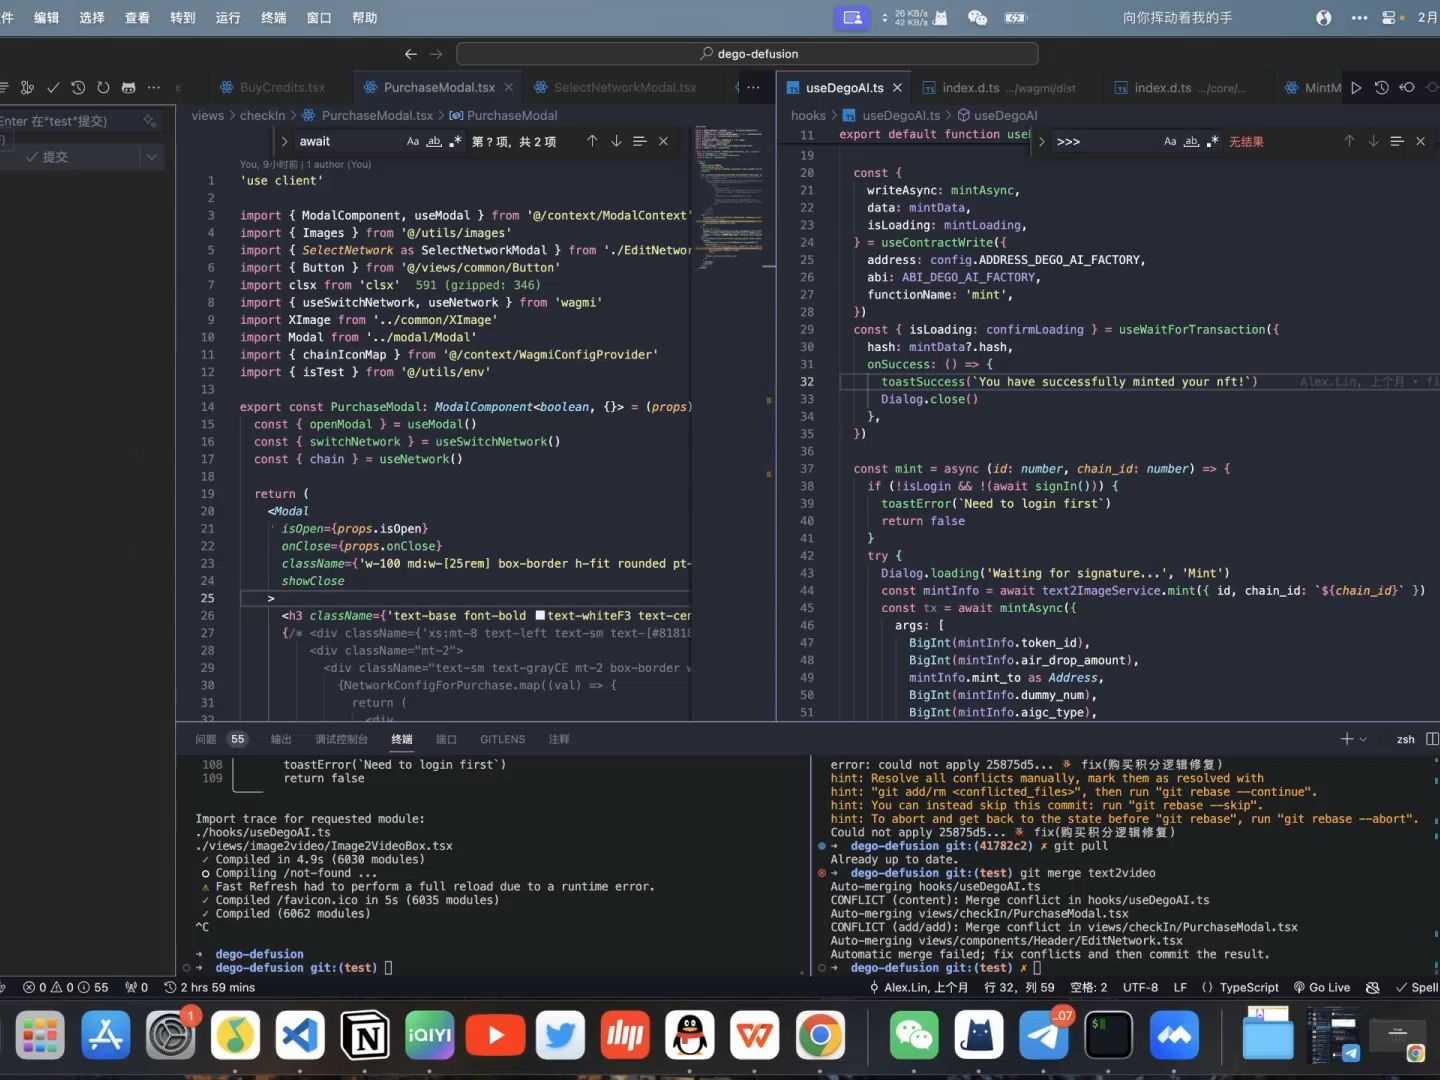Open 运行 menu in menu bar
The image size is (1440, 1080).
[x=228, y=17]
